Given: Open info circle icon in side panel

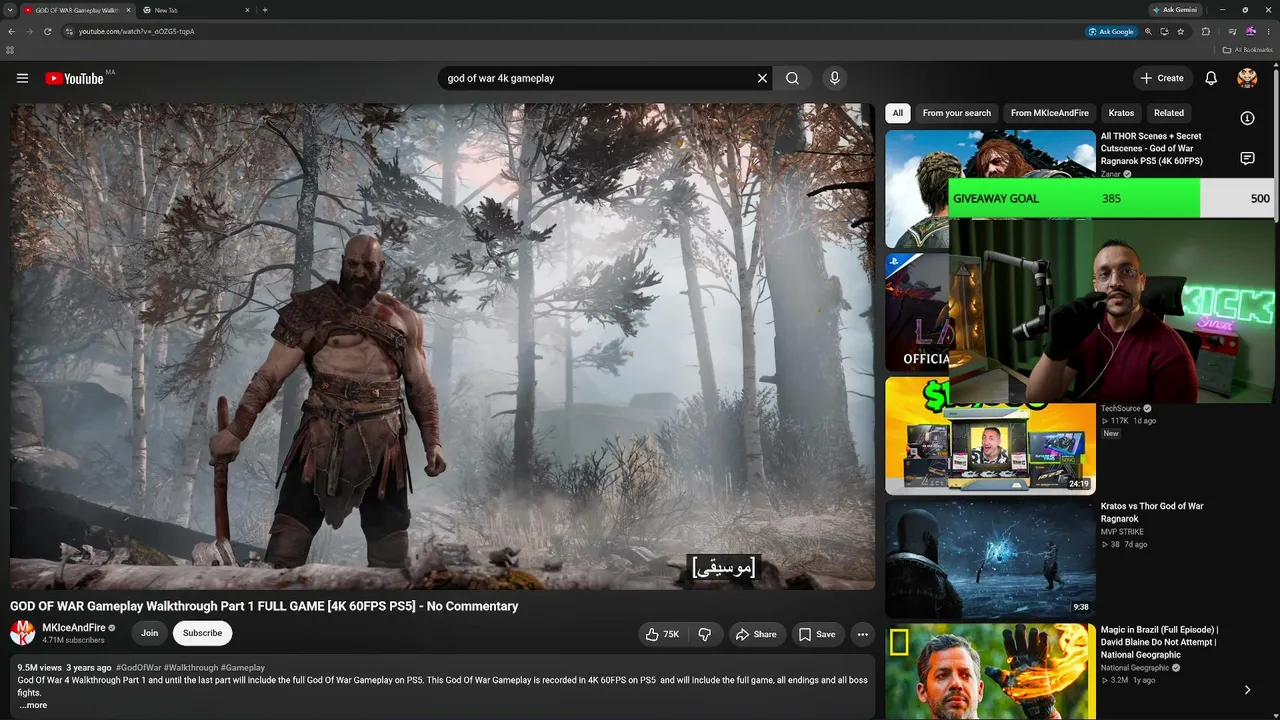Looking at the screenshot, I should [1247, 118].
